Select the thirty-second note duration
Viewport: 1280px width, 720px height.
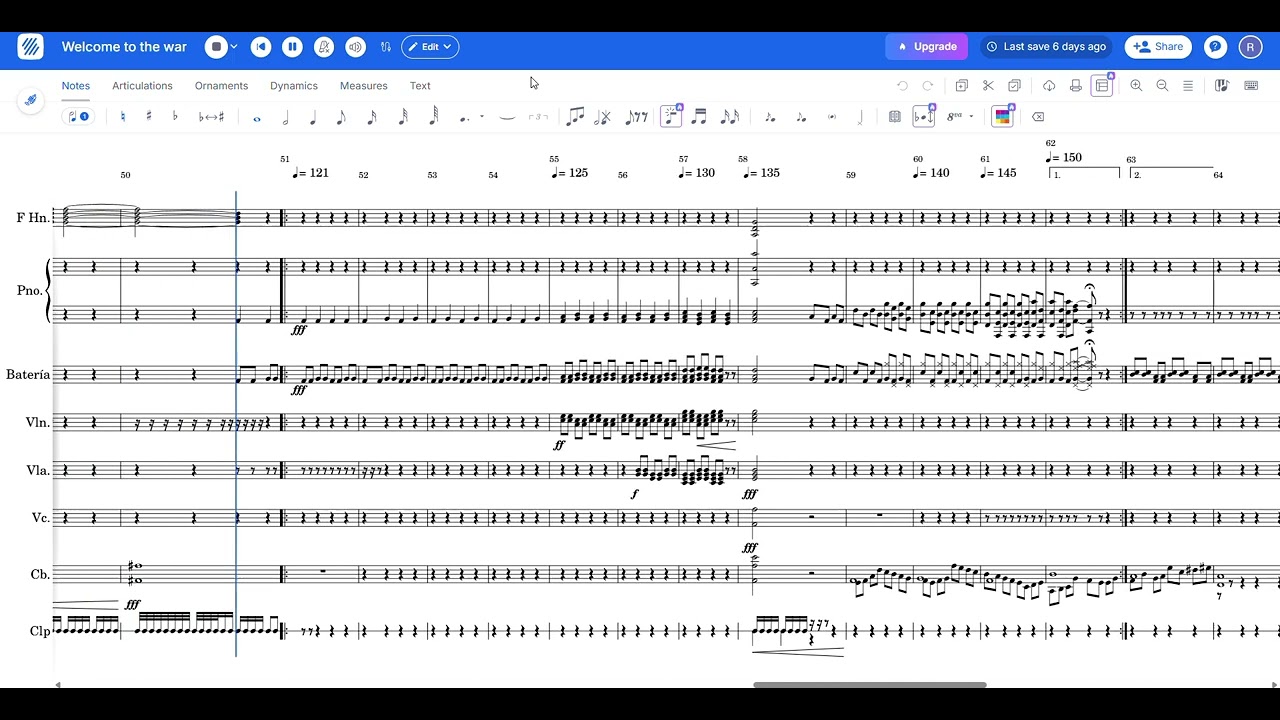403,118
